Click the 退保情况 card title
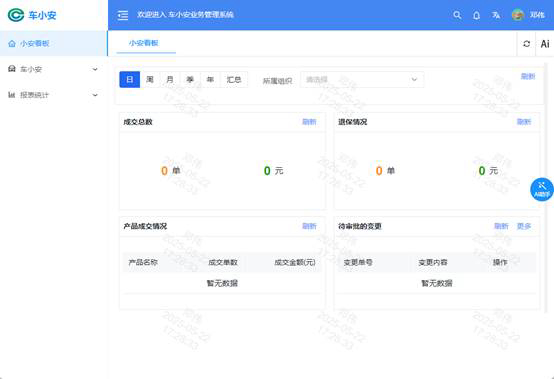Image resolution: width=554 pixels, height=379 pixels. (353, 122)
